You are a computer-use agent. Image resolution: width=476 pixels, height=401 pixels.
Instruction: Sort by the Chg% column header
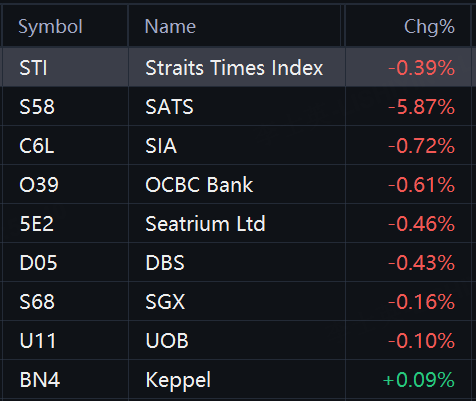[x=429, y=26]
